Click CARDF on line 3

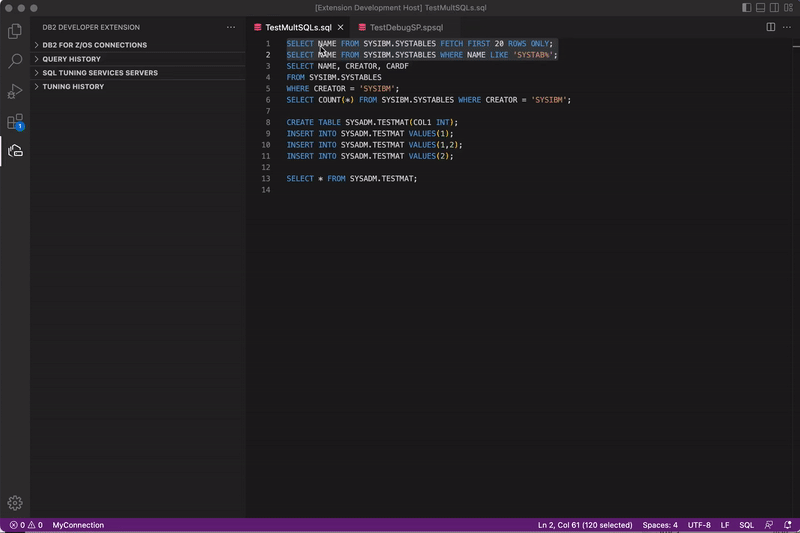click(x=397, y=66)
